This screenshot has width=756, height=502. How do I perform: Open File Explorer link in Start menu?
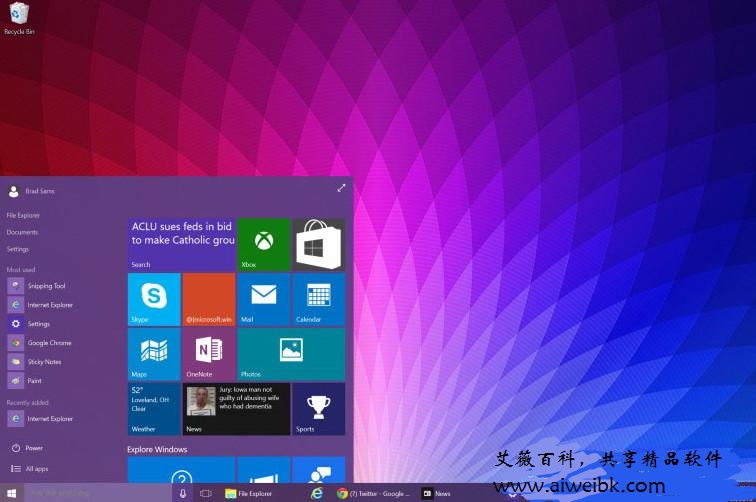(x=23, y=216)
